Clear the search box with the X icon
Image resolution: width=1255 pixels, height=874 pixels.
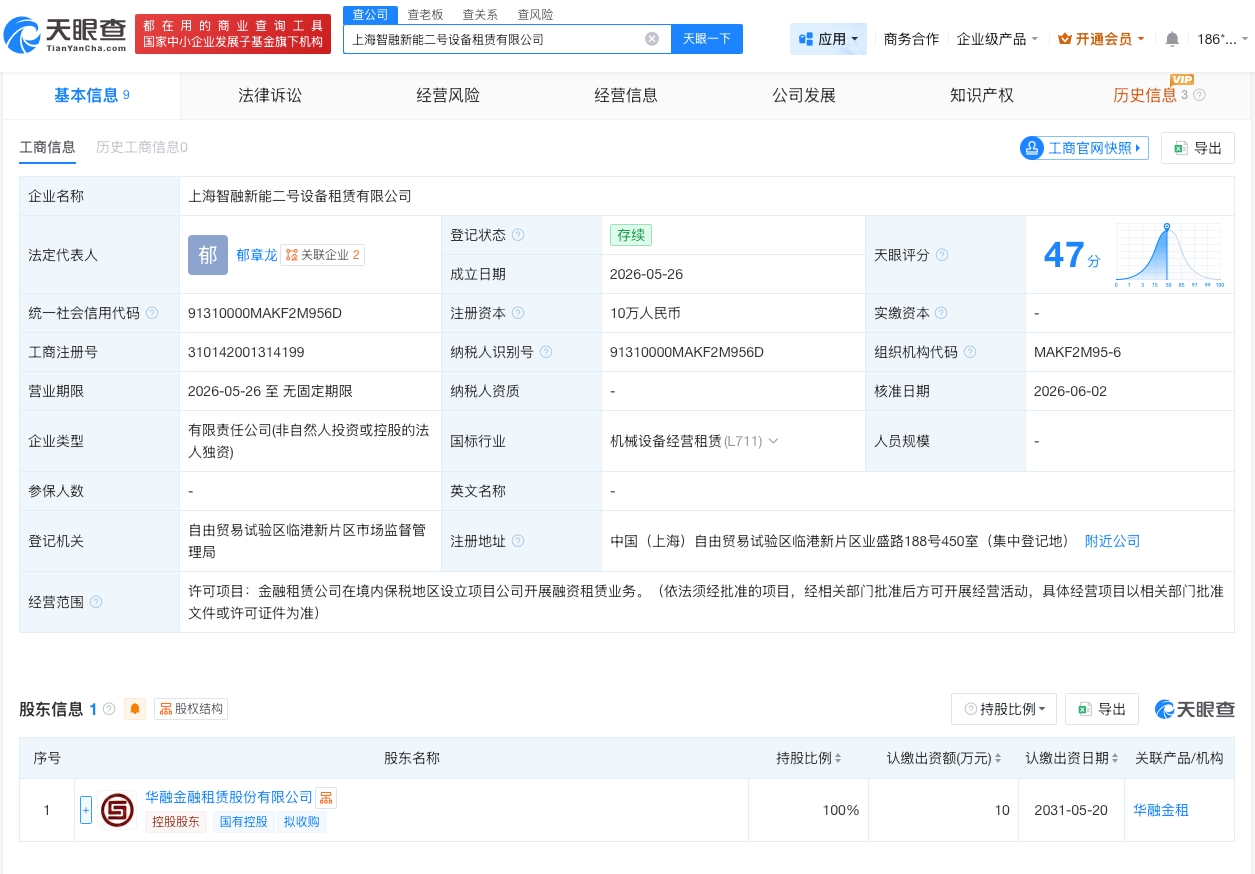tap(652, 39)
